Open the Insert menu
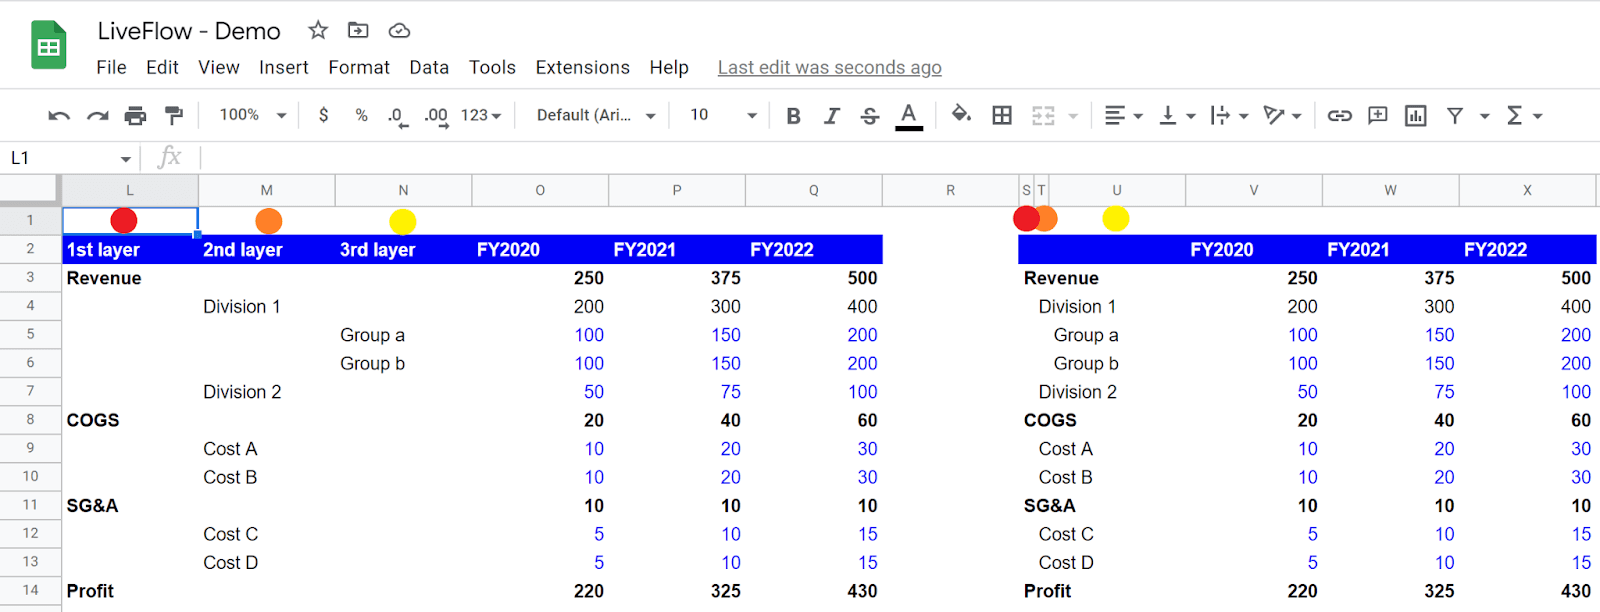1600x612 pixels. coord(283,67)
